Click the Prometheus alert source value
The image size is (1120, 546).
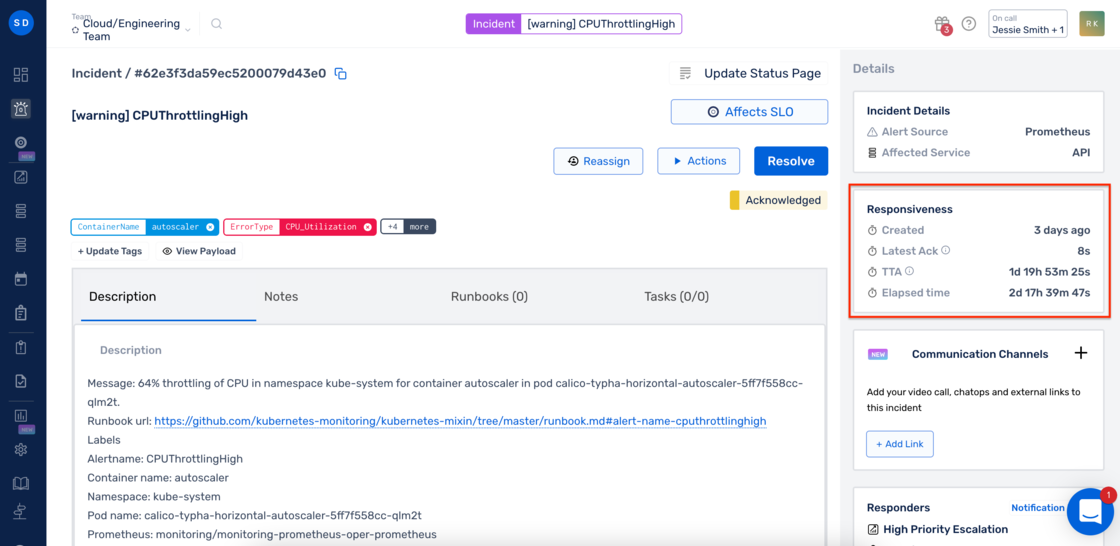pyautogui.click(x=1057, y=131)
